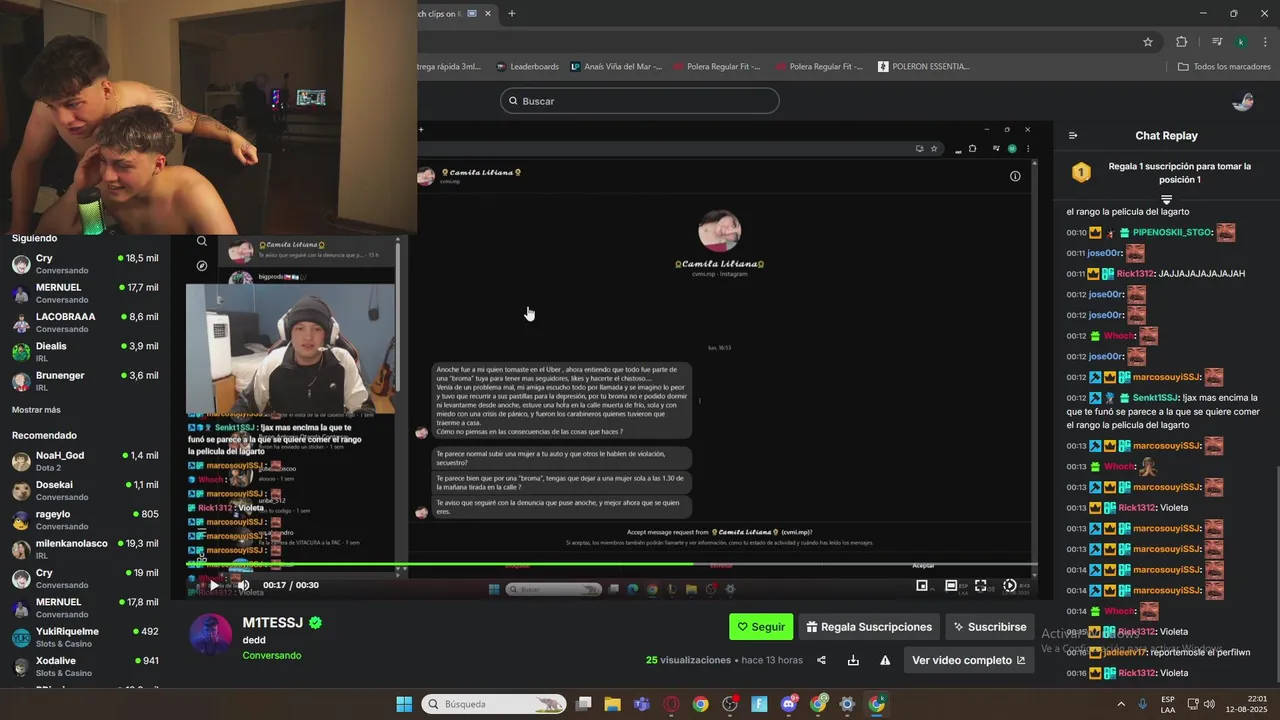Click Regala Suscripciones button

point(869,627)
